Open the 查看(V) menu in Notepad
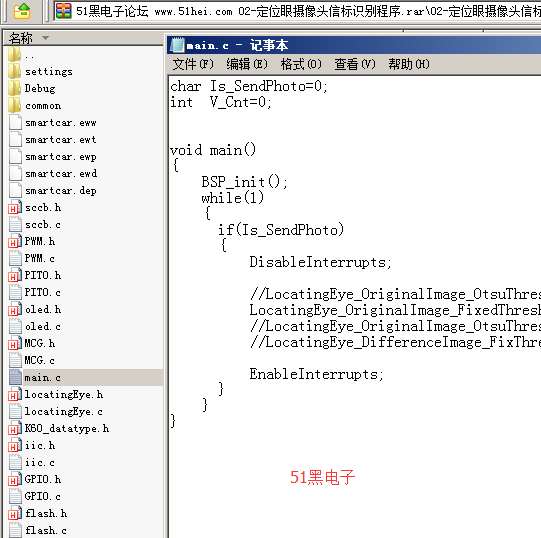 pyautogui.click(x=355, y=64)
